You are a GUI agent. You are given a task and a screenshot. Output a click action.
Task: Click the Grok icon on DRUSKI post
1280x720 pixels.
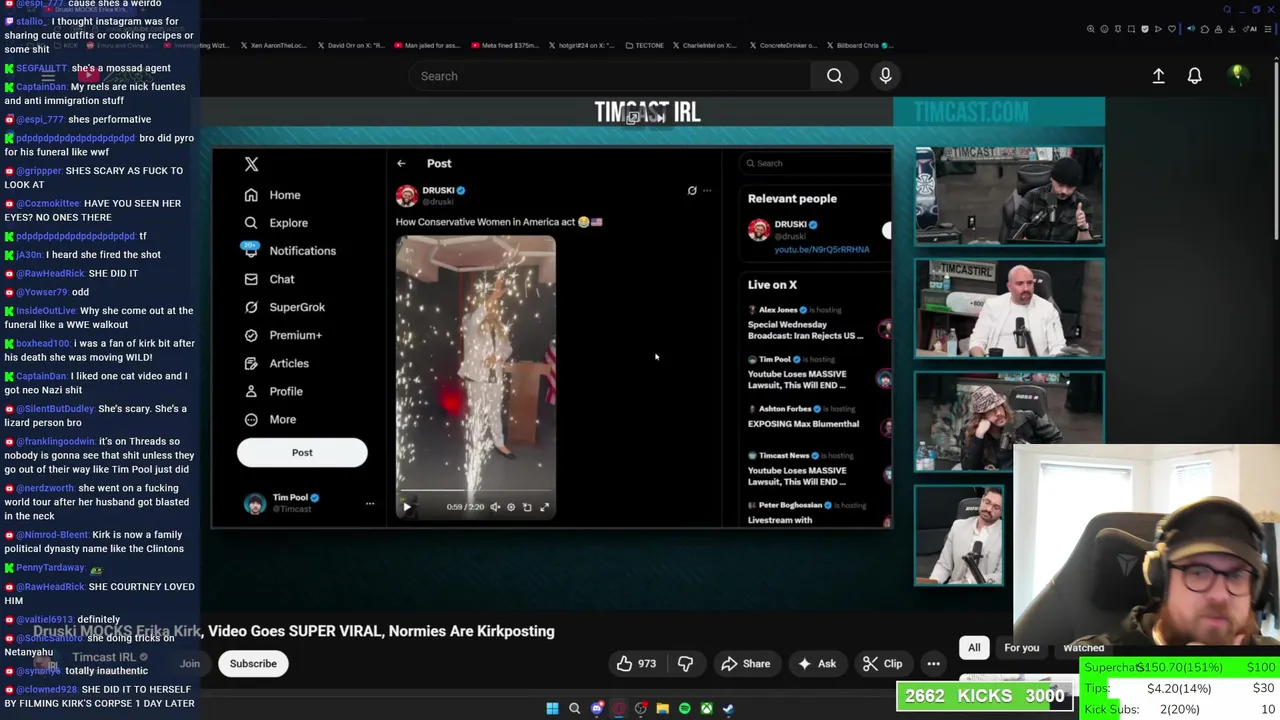click(691, 190)
